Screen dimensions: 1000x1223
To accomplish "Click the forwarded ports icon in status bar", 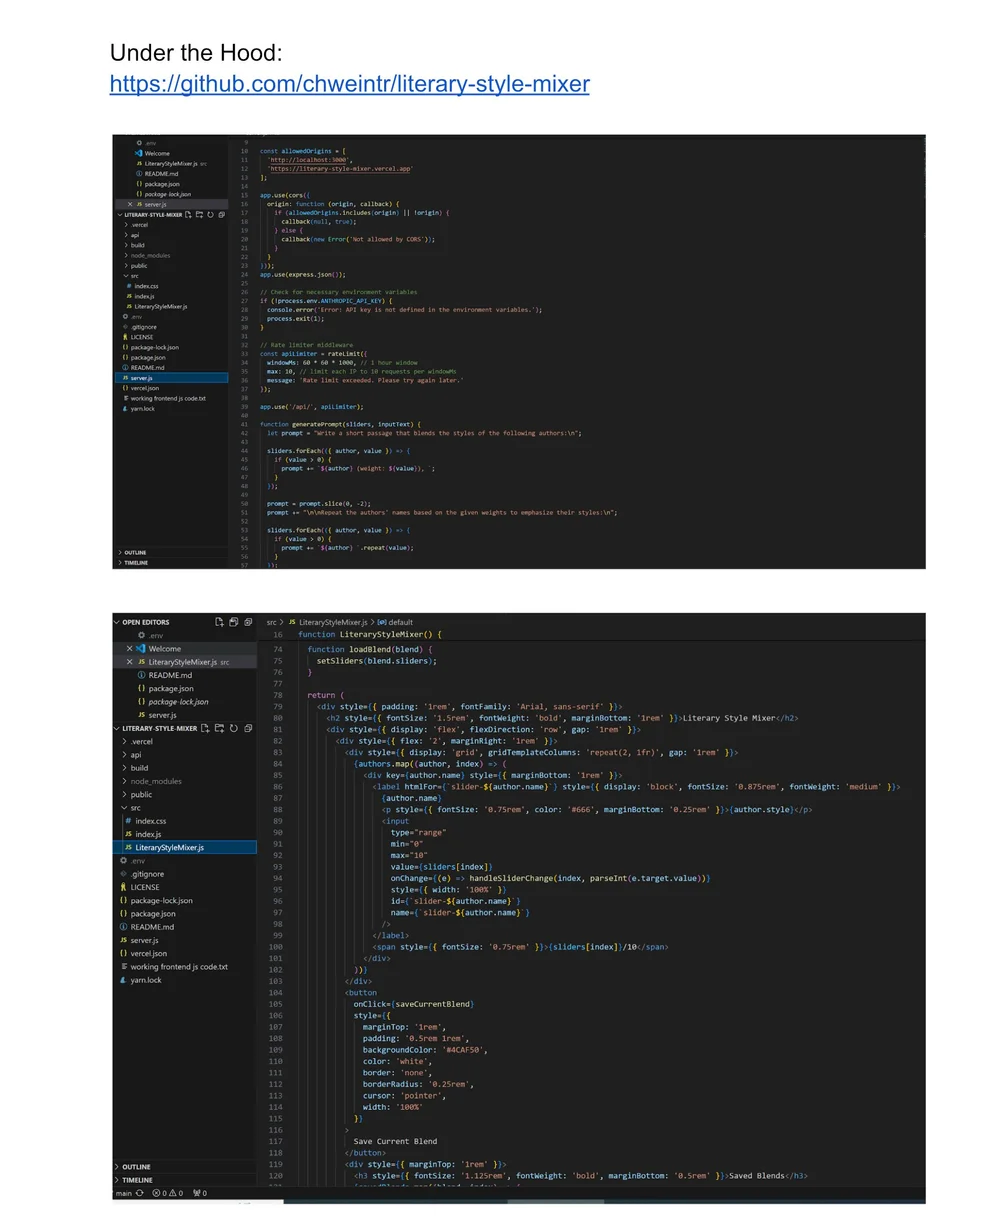I will coord(199,1193).
